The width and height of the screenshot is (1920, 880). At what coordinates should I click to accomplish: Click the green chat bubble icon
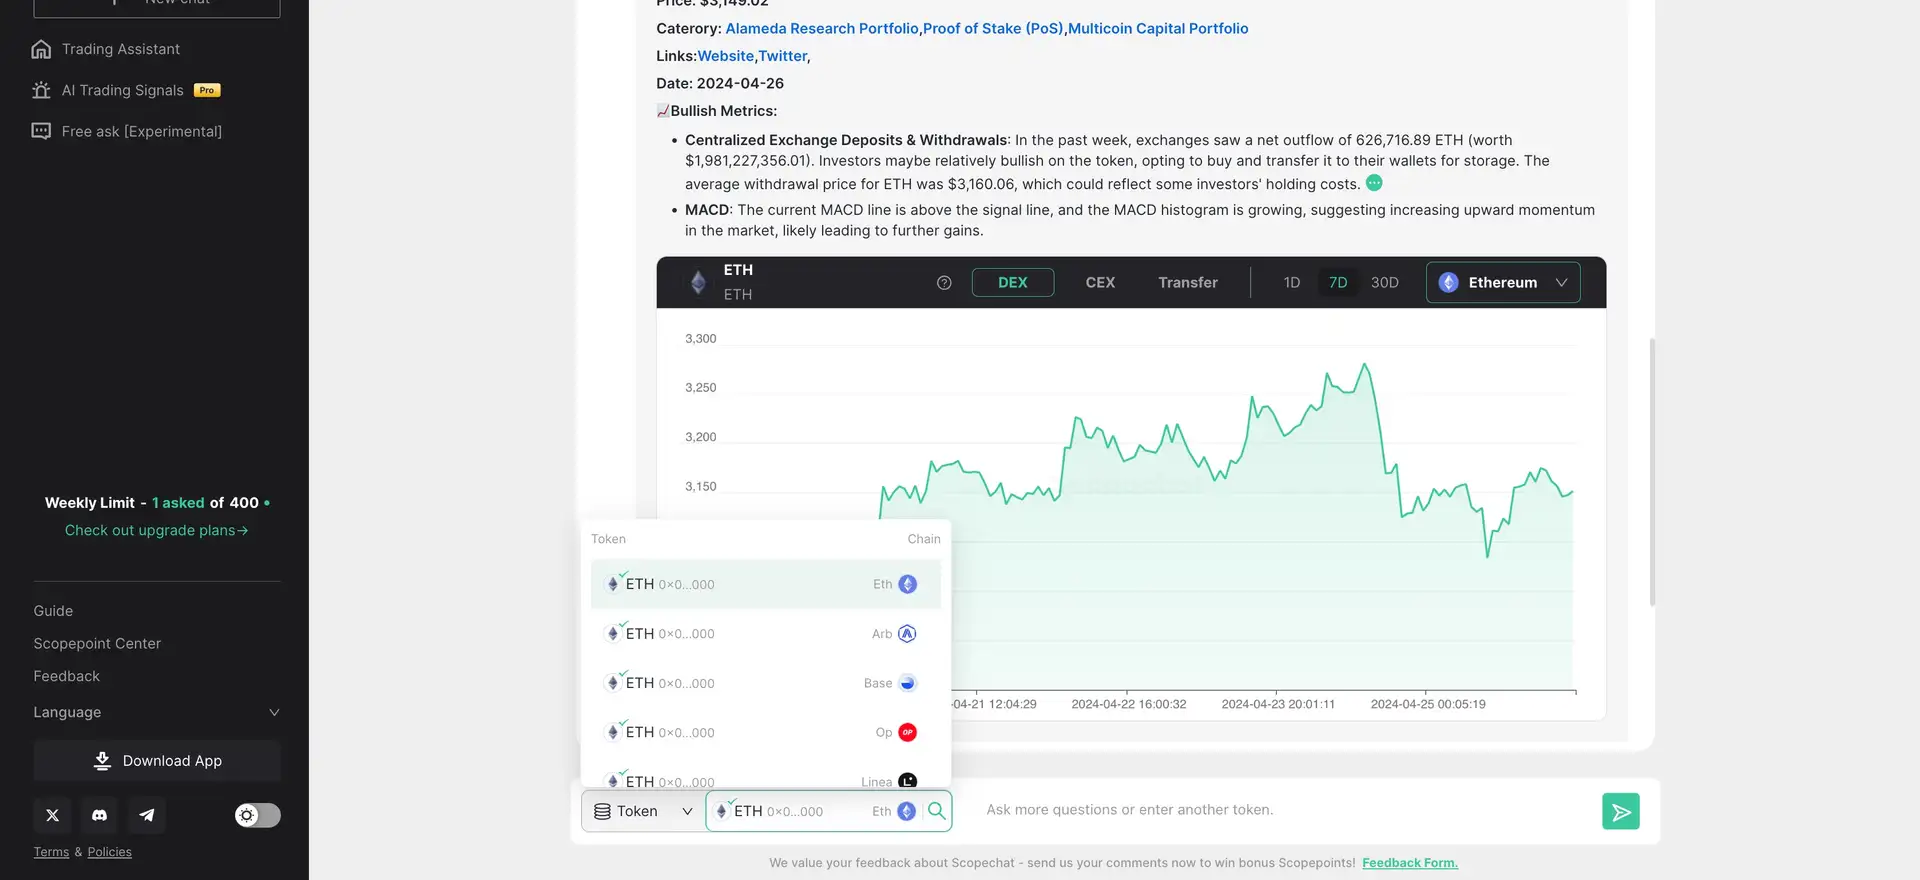1374,183
